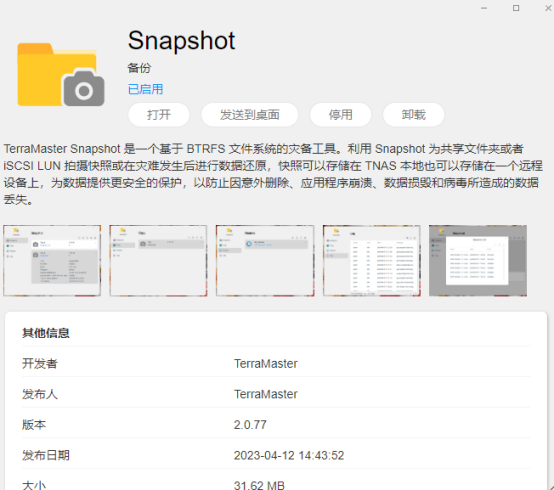Click version number 2.0.77
Screen dimensions: 554x490
(250, 425)
